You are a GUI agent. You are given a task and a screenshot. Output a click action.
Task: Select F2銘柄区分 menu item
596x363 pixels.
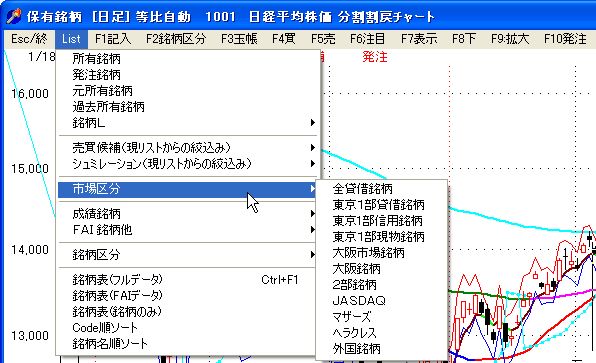pyautogui.click(x=176, y=39)
